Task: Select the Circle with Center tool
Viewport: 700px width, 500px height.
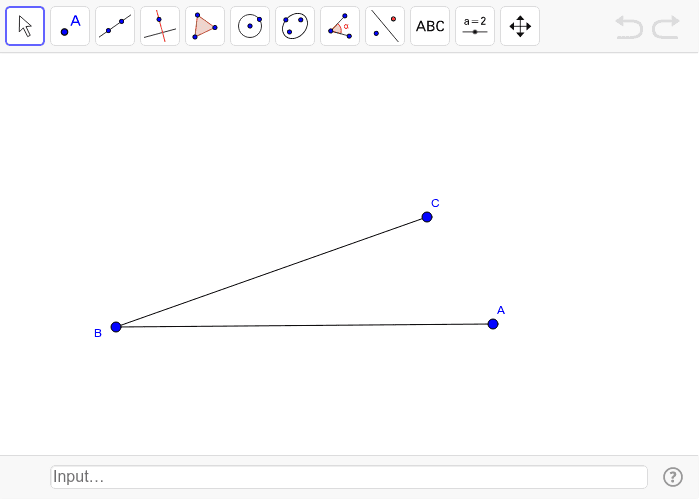Action: click(250, 26)
